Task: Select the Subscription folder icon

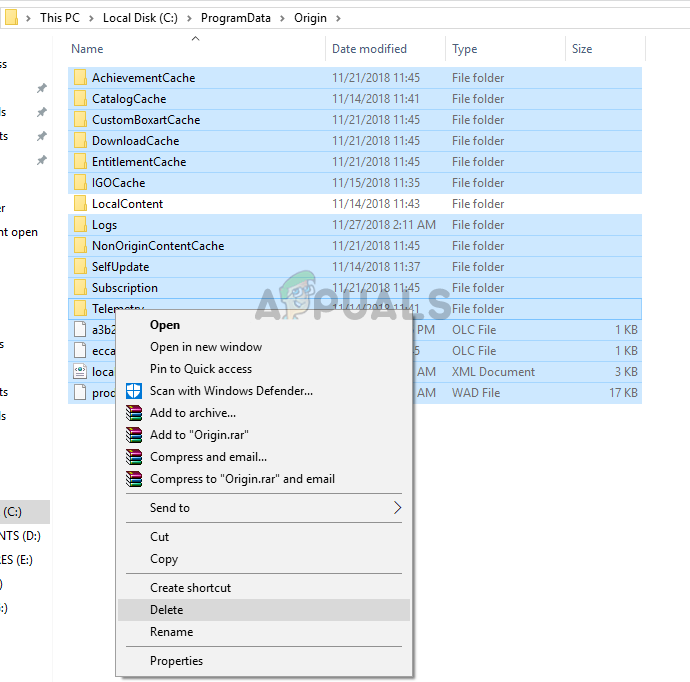Action: coord(80,288)
